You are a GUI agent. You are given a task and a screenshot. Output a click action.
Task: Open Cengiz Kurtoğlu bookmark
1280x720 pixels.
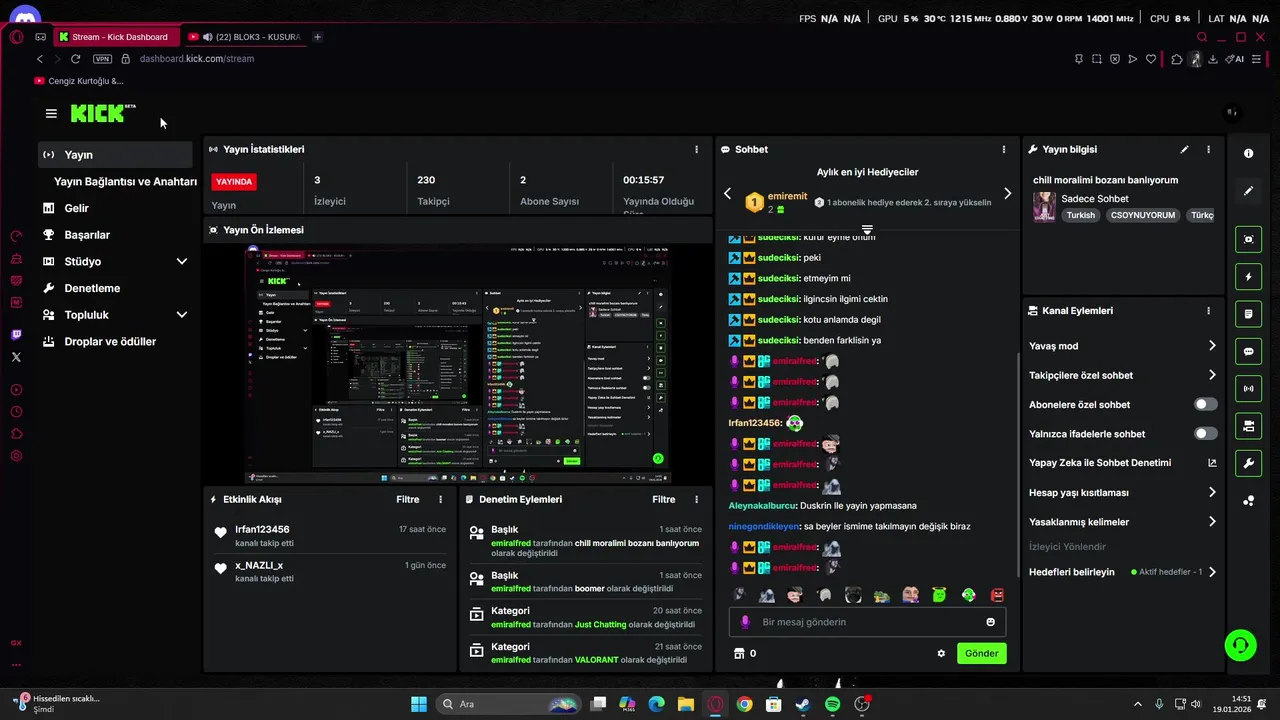(79, 81)
